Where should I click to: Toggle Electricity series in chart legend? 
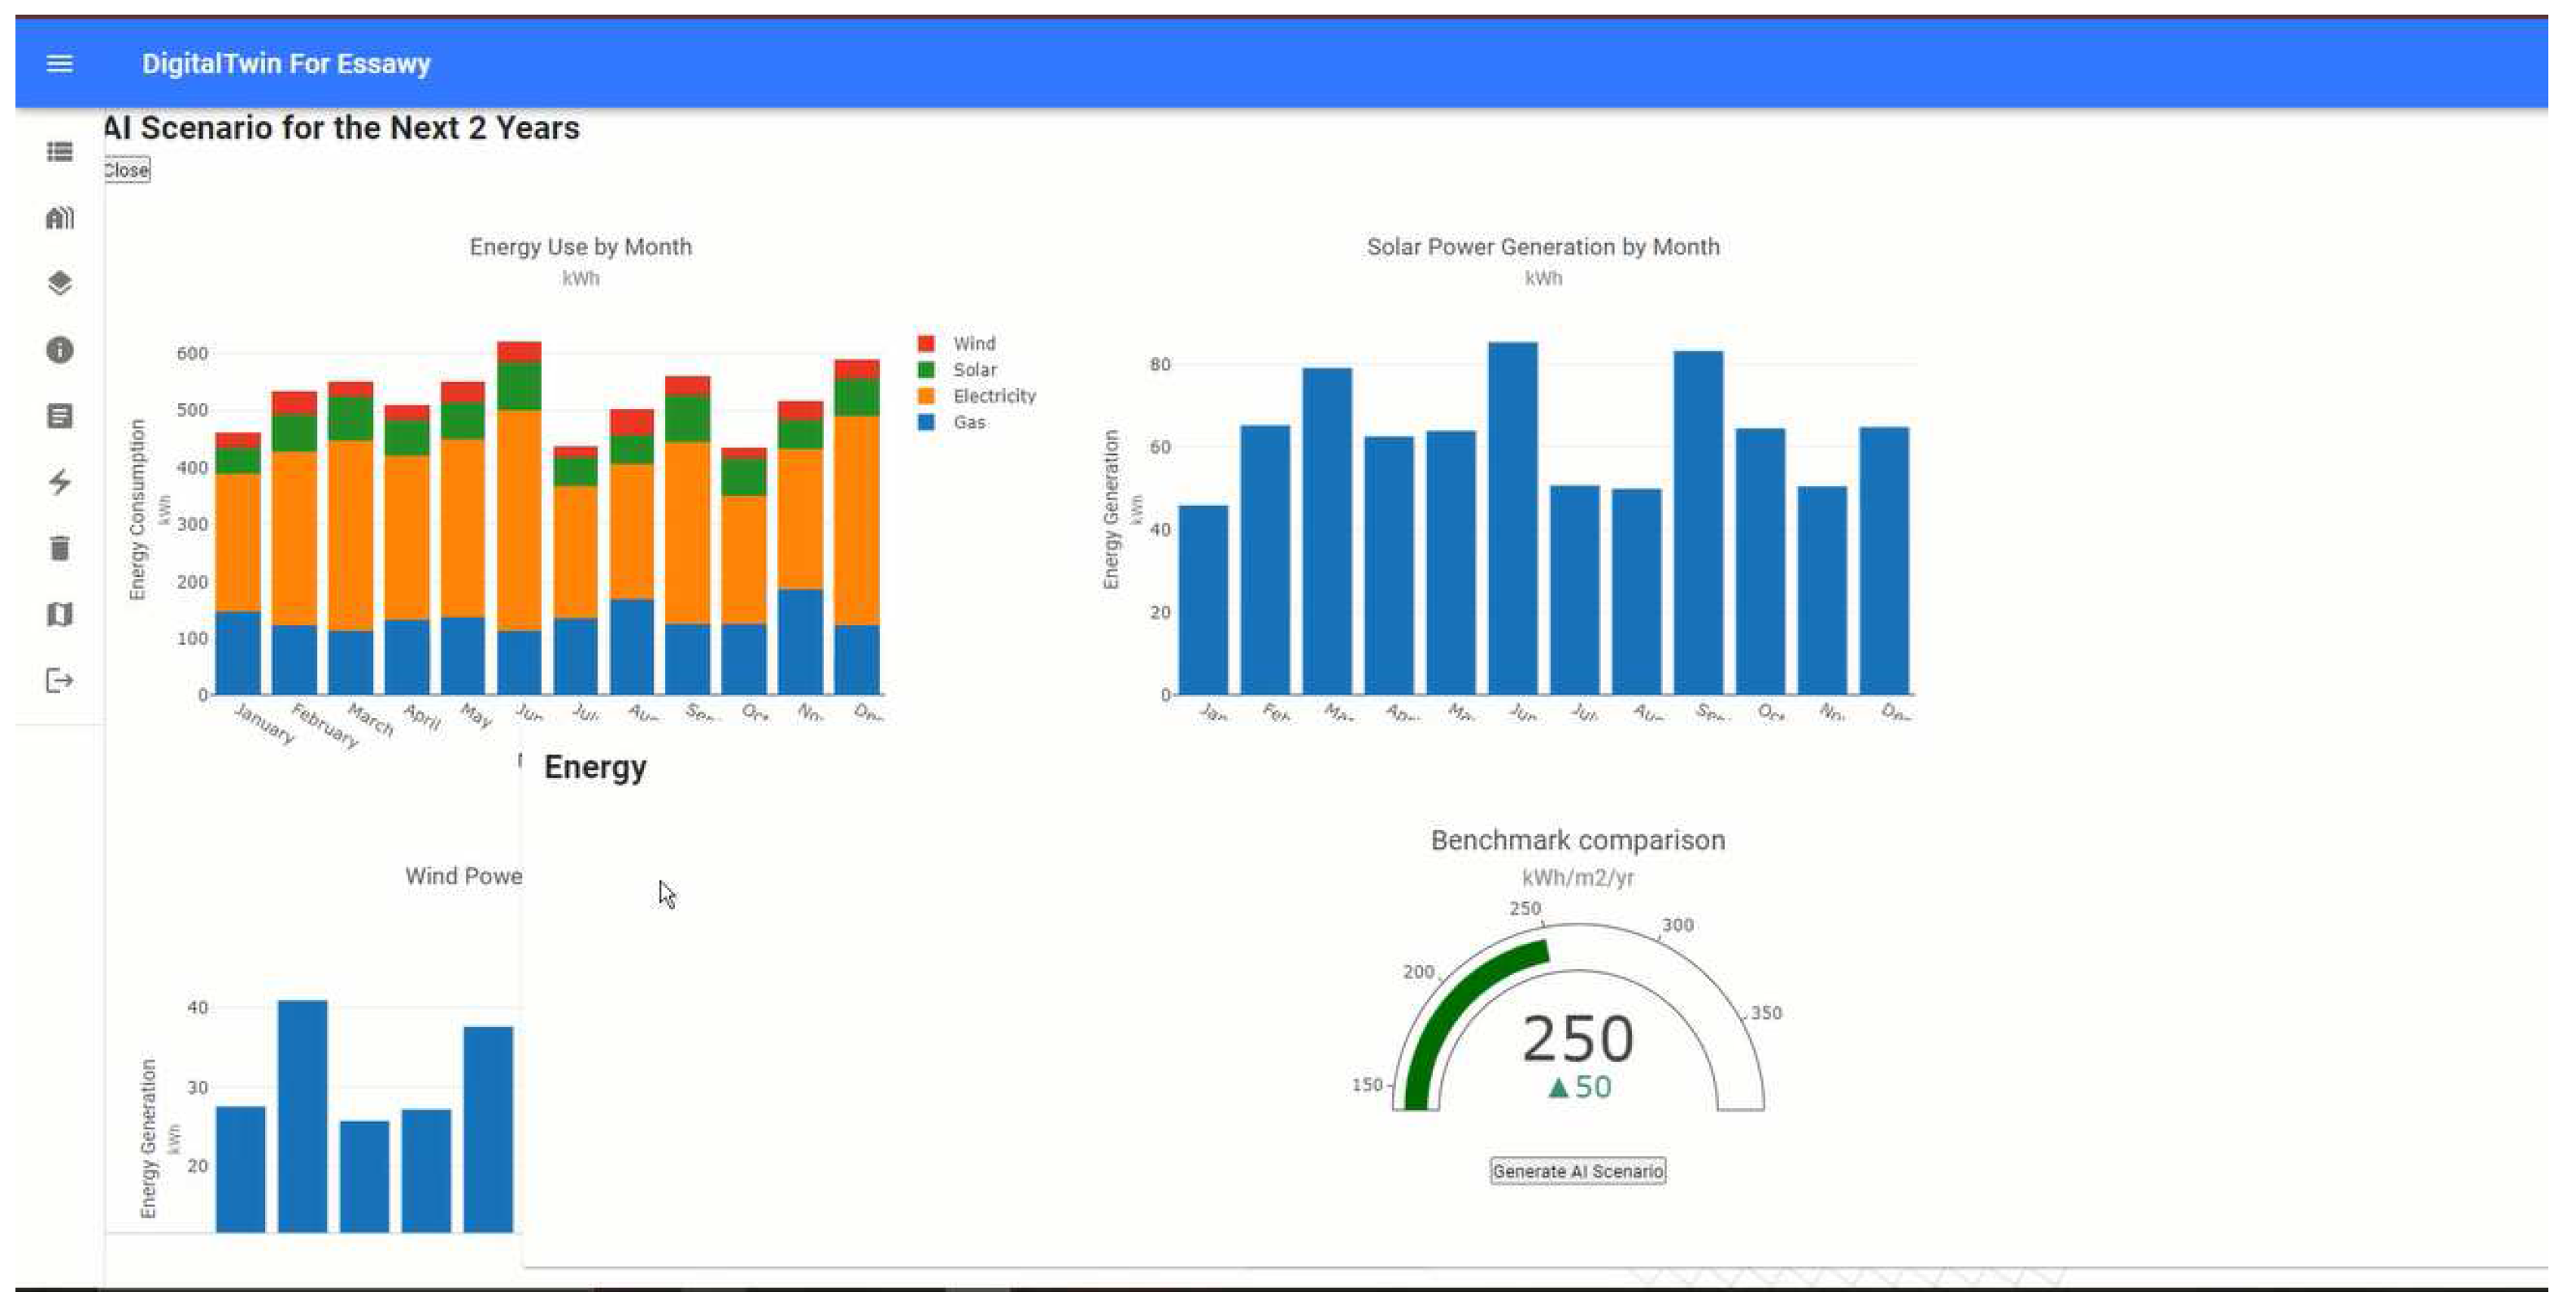click(992, 396)
